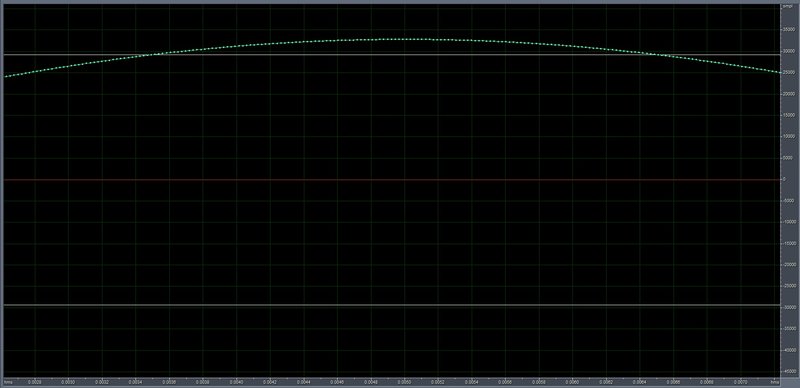Image resolution: width=800 pixels, height=388 pixels.
Task: Click the 0.0064 time ruler label
Action: [639, 381]
